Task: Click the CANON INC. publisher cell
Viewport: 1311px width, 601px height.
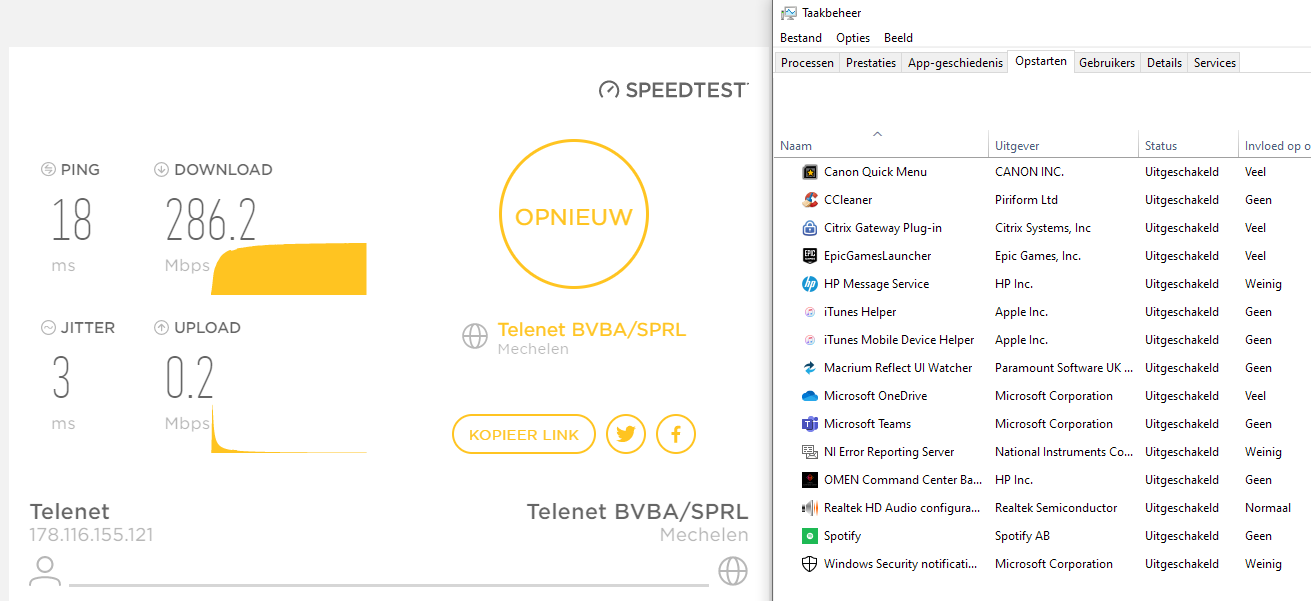Action: (x=1029, y=172)
